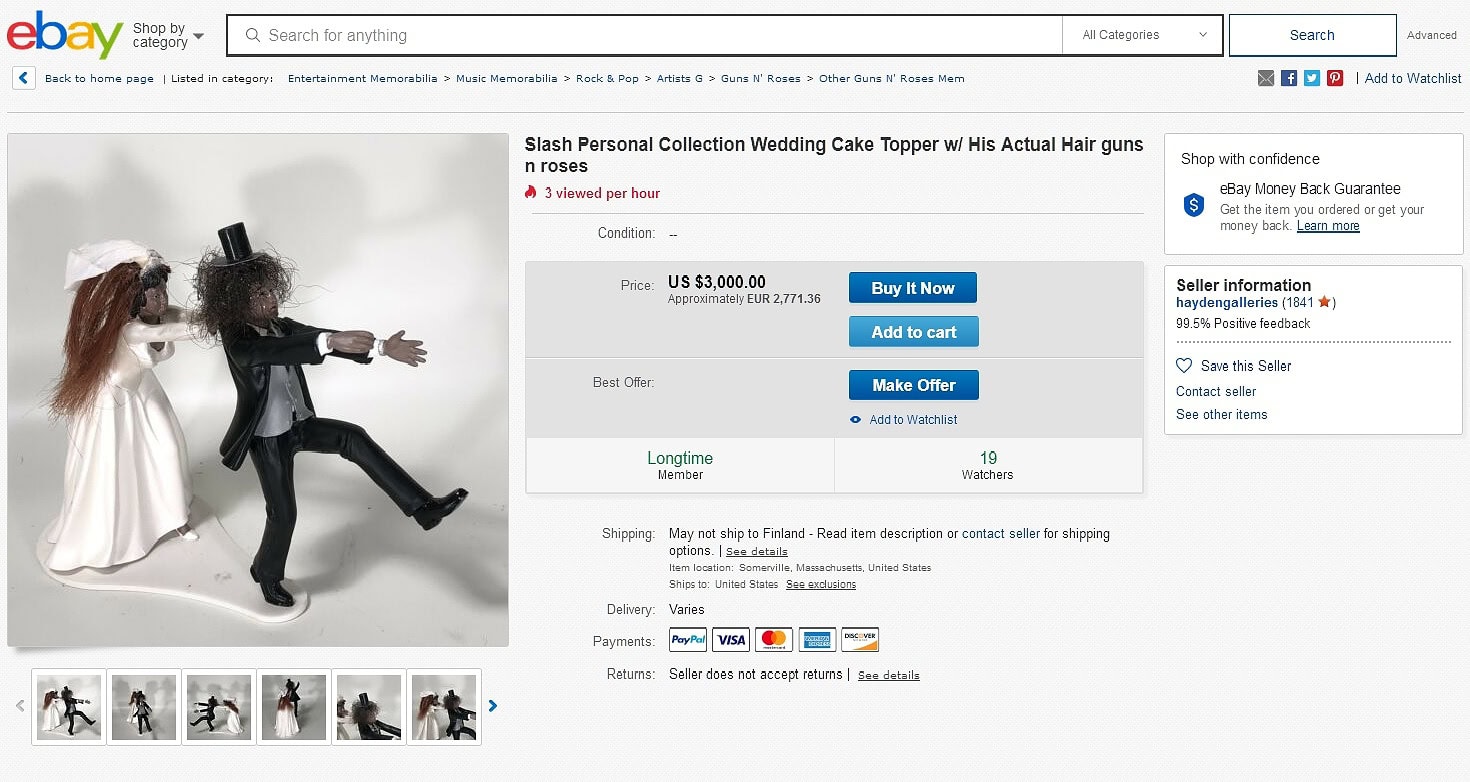The height and width of the screenshot is (782, 1470).
Task: Expand the All Categories combo box
Action: tap(1143, 35)
